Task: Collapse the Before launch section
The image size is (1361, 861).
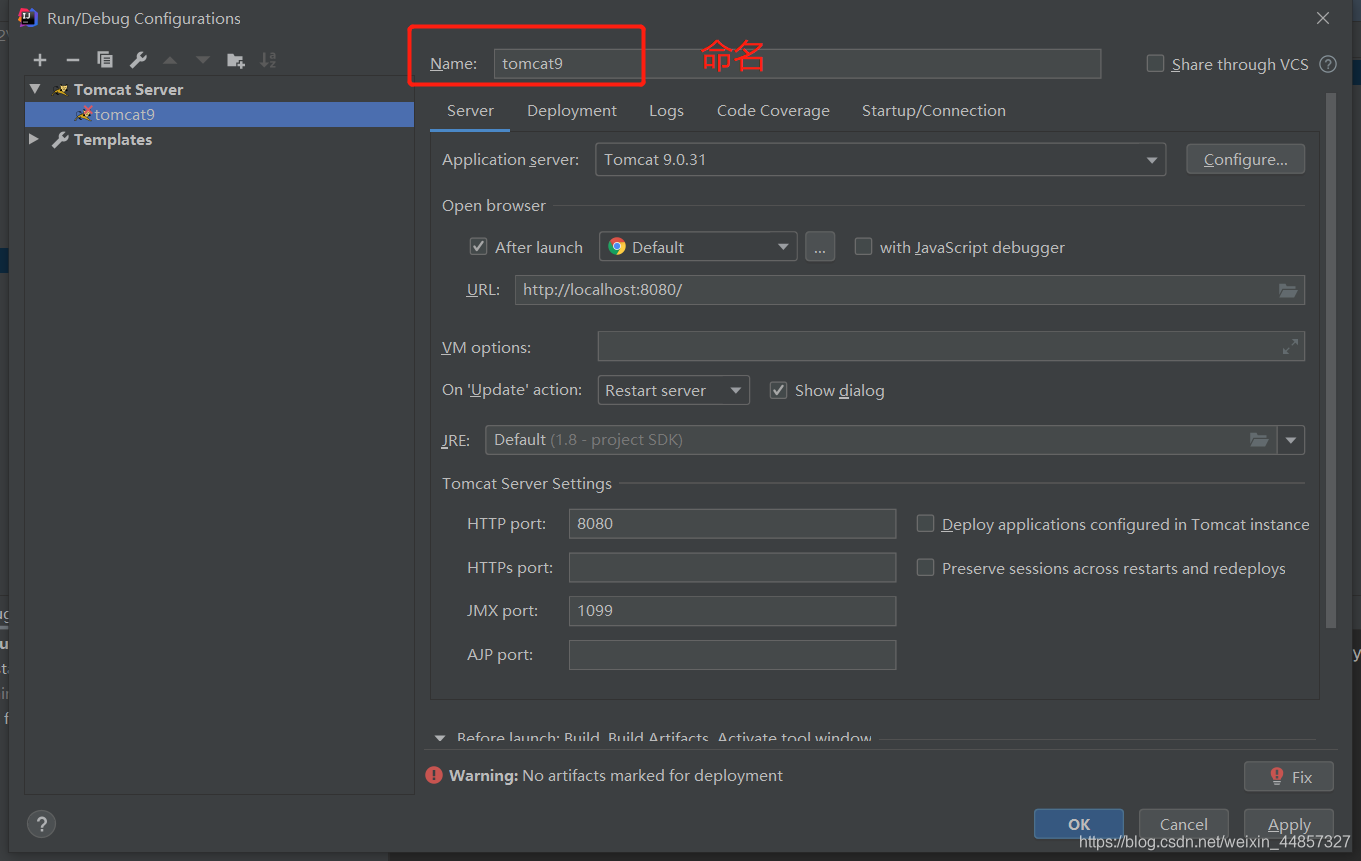Action: (439, 738)
